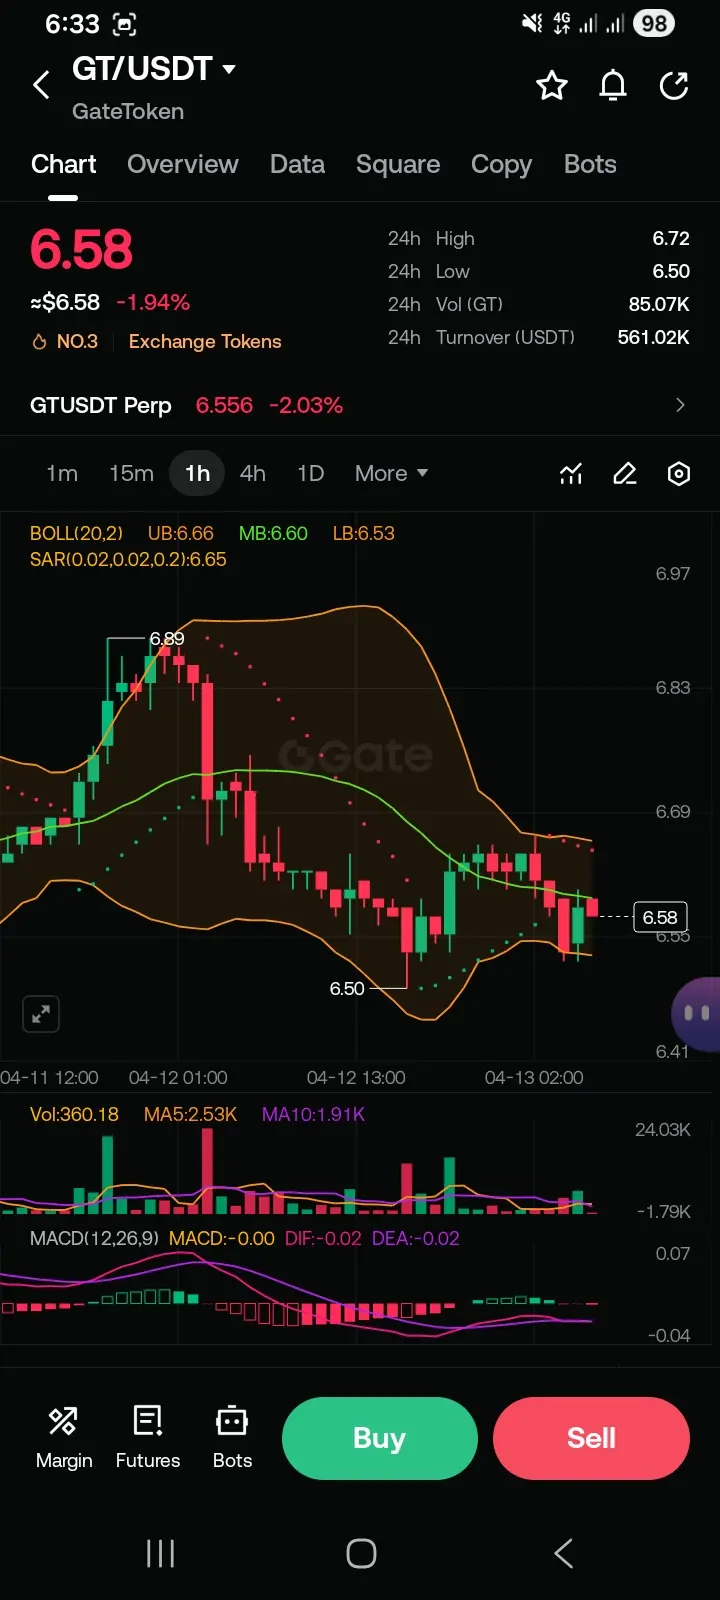The image size is (720, 1600).
Task: Open the GT/USDT pair selector dropdown
Action: [154, 69]
